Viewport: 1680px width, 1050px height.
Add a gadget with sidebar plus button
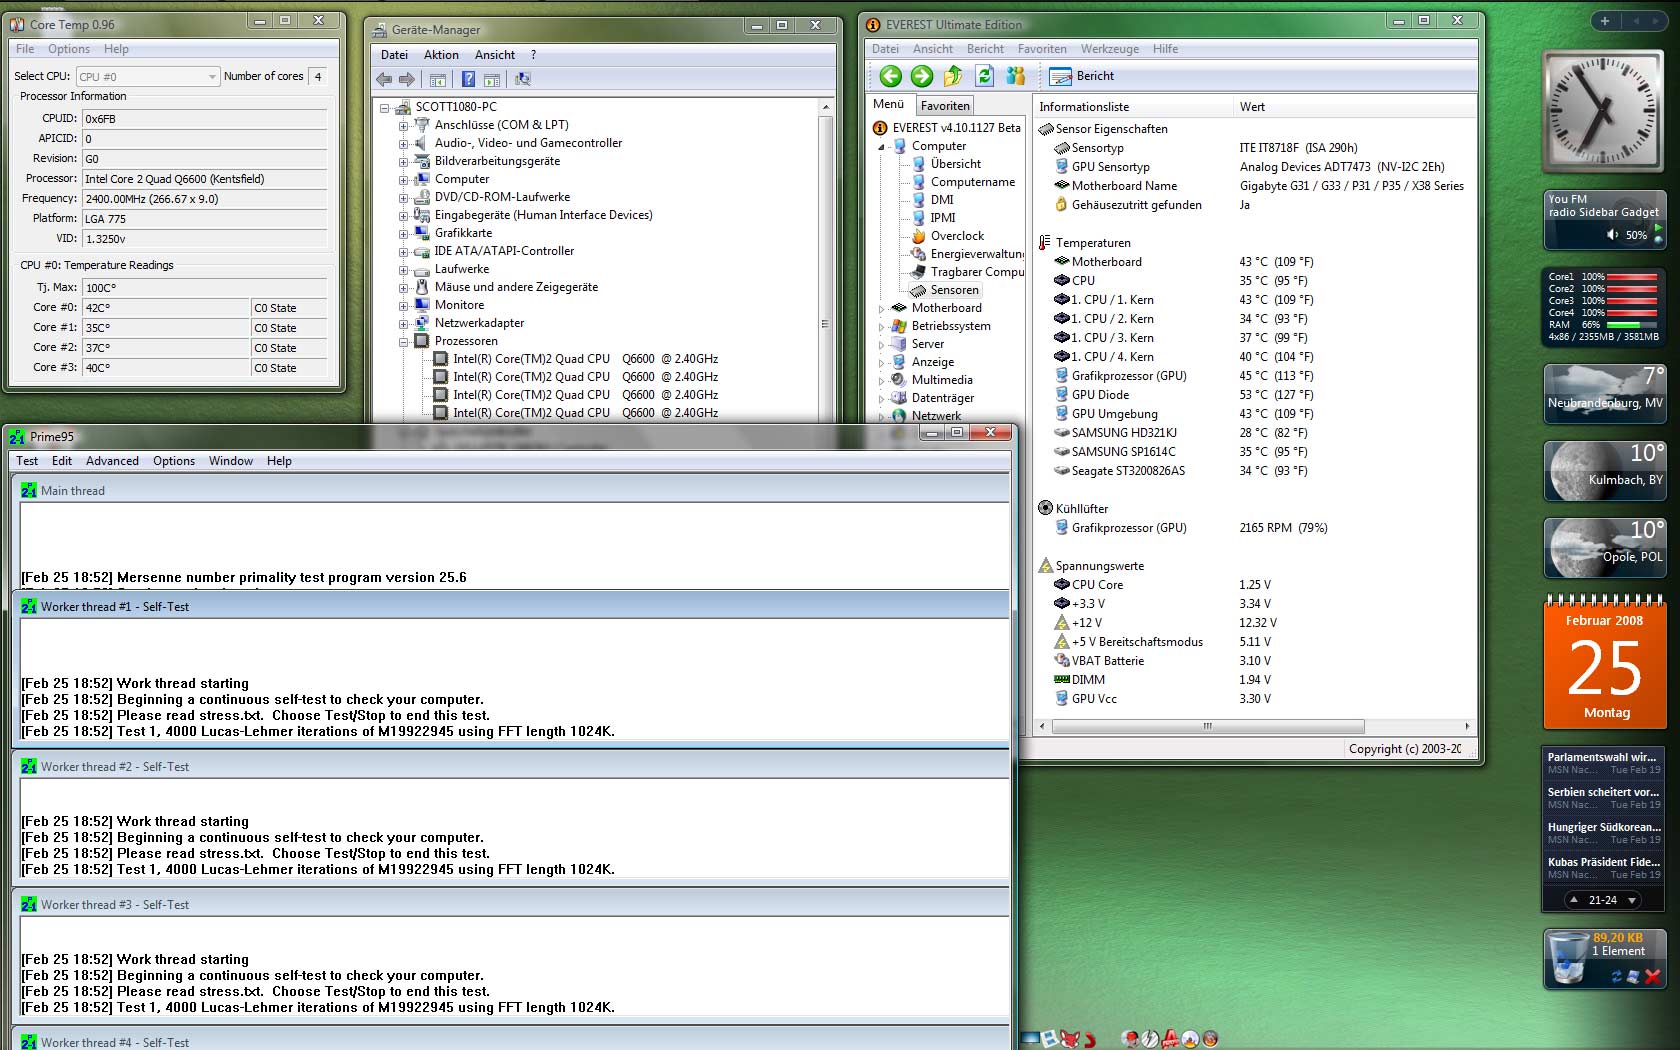(x=1604, y=21)
